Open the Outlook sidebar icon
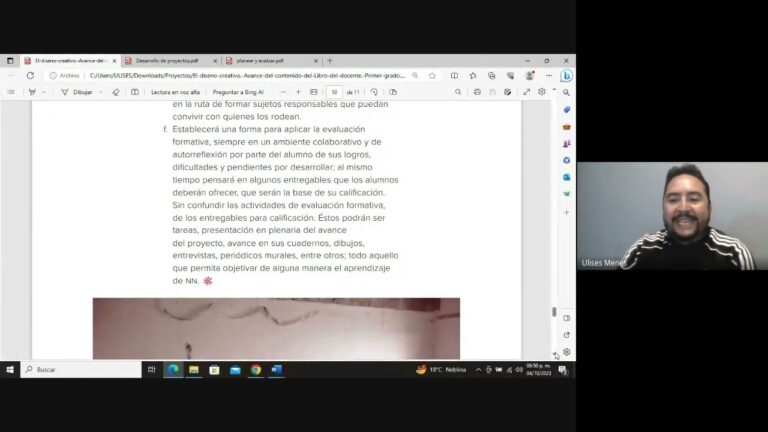The width and height of the screenshot is (768, 432). (x=567, y=177)
